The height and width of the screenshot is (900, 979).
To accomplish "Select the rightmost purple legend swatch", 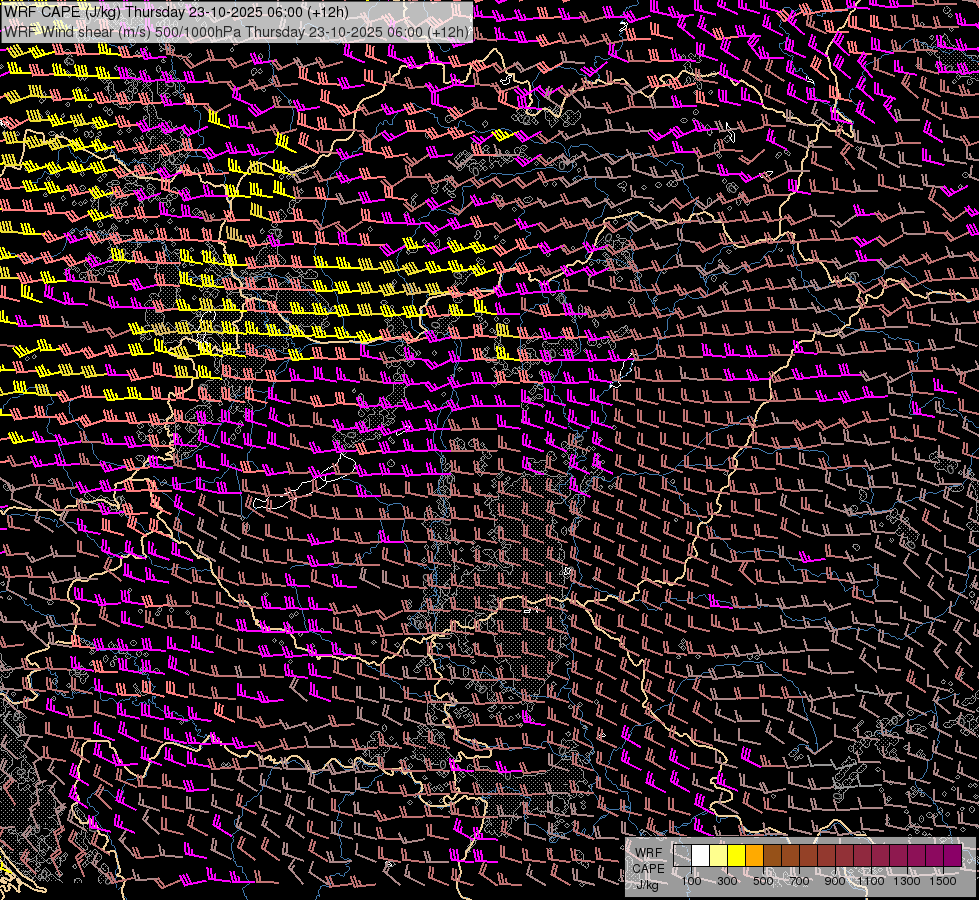I will pyautogui.click(x=952, y=856).
